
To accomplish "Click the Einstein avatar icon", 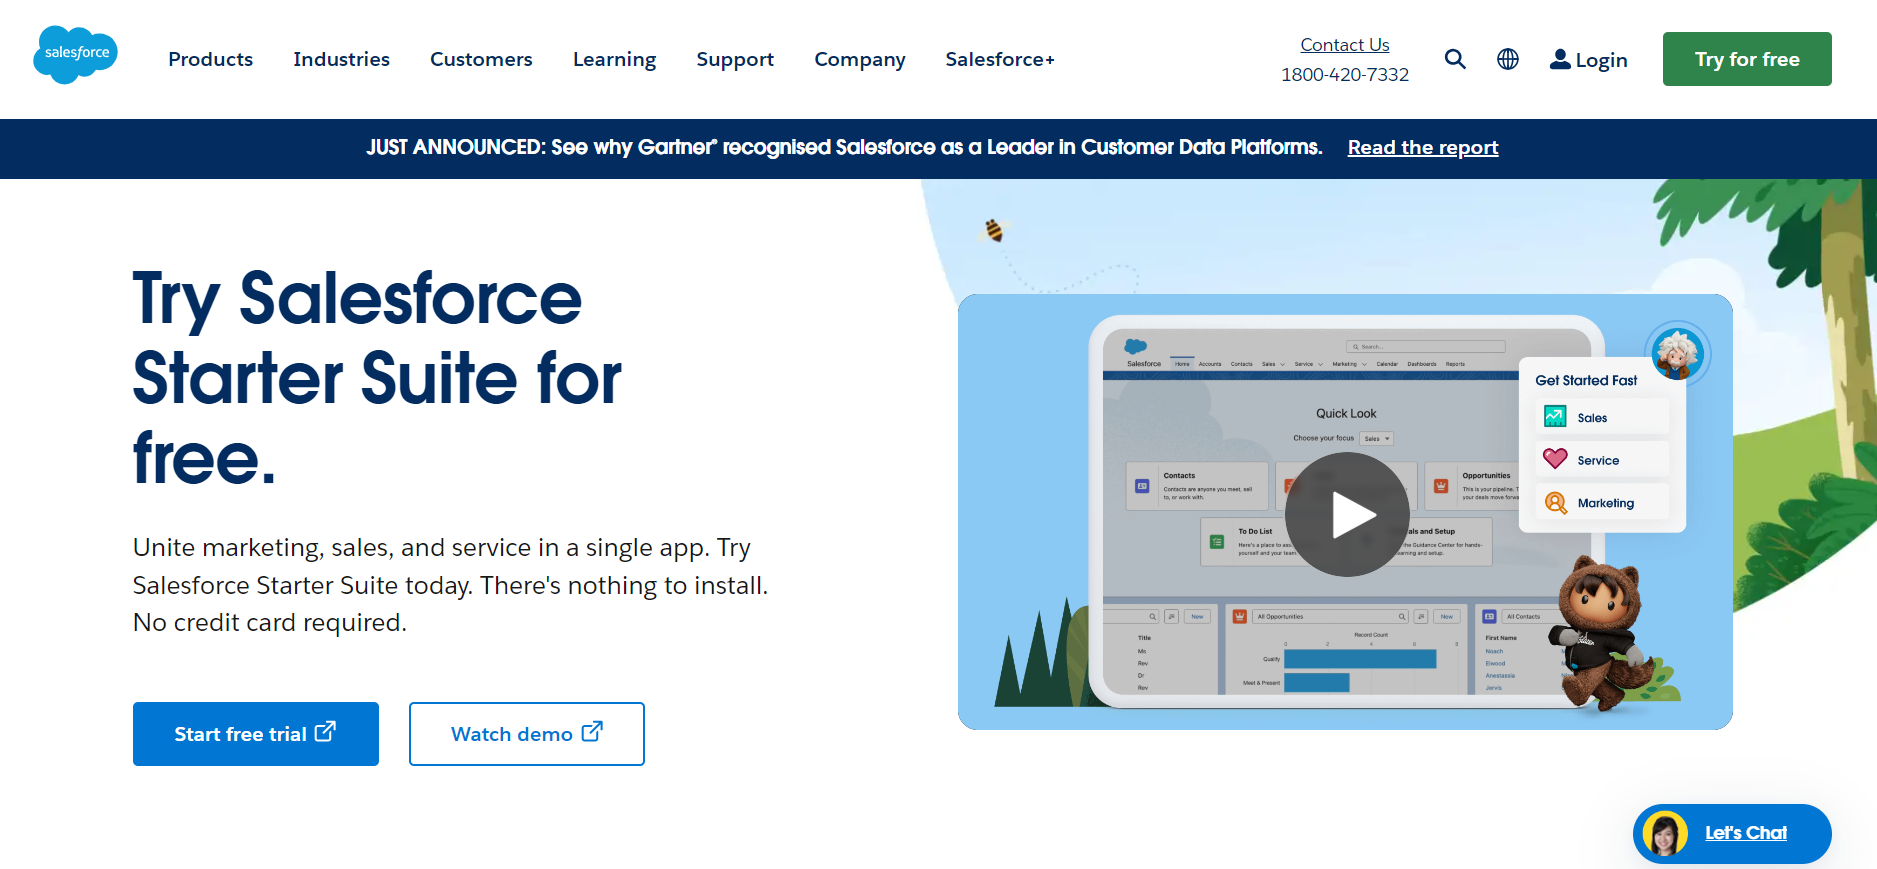I will (x=1678, y=352).
